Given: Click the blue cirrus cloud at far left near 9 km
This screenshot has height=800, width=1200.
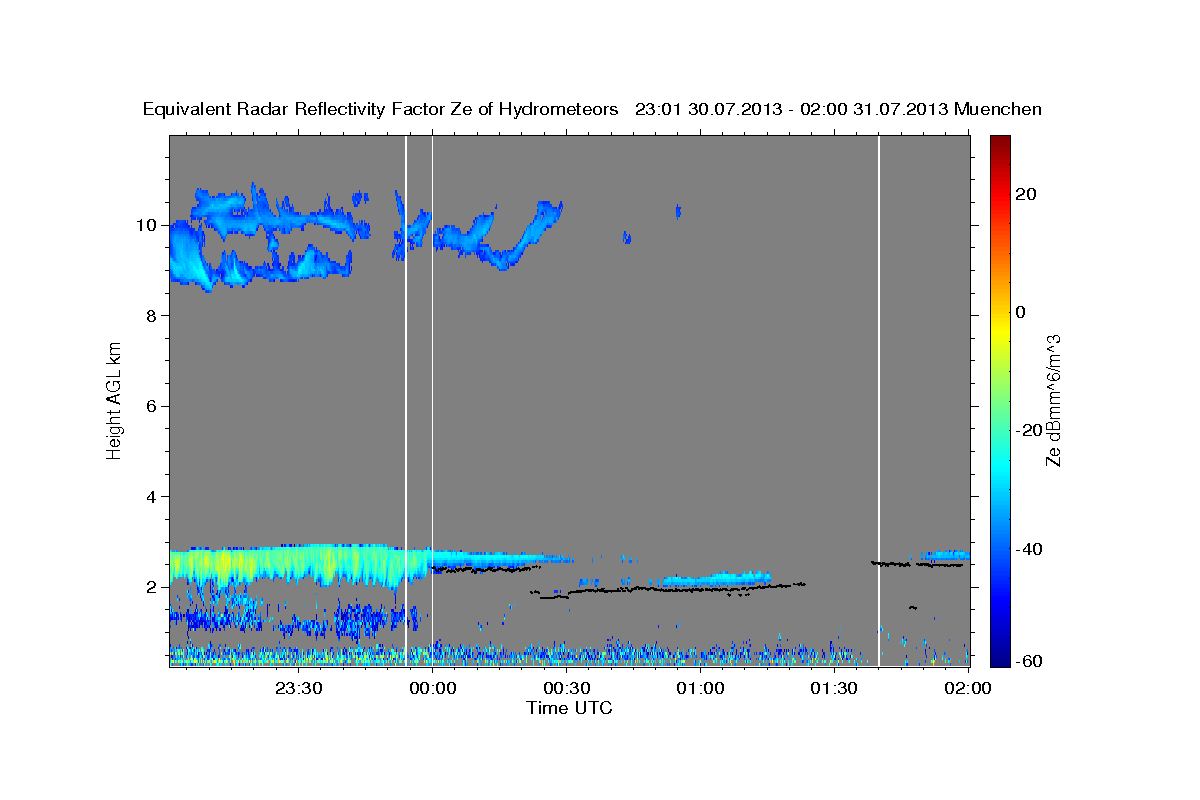Looking at the screenshot, I should [190, 256].
